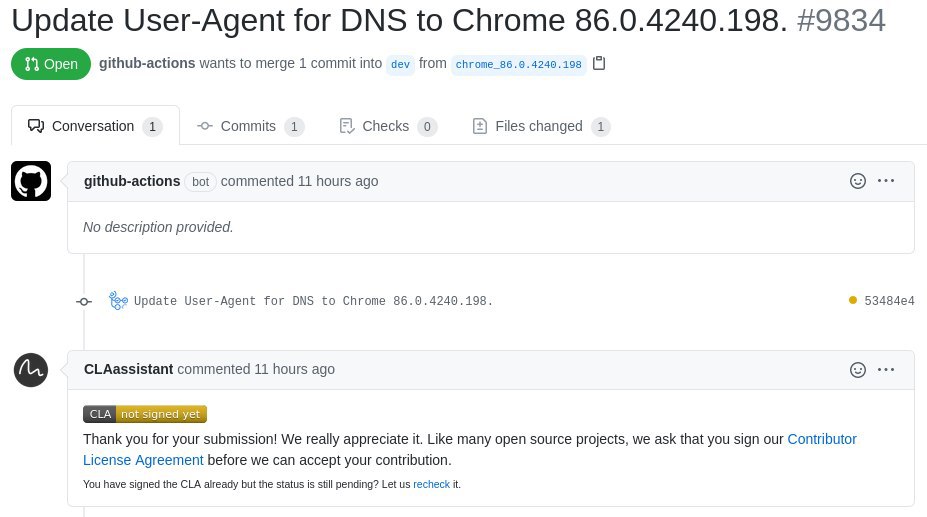Click the CLAassistant avatar
The width and height of the screenshot is (927, 517).
pos(31,370)
